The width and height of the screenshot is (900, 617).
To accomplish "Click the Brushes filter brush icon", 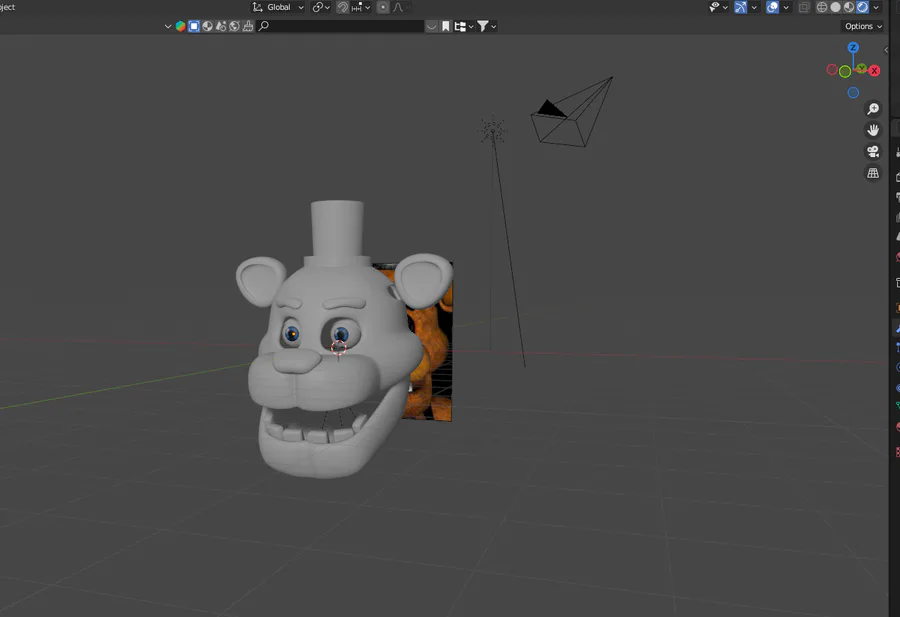I will point(247,26).
